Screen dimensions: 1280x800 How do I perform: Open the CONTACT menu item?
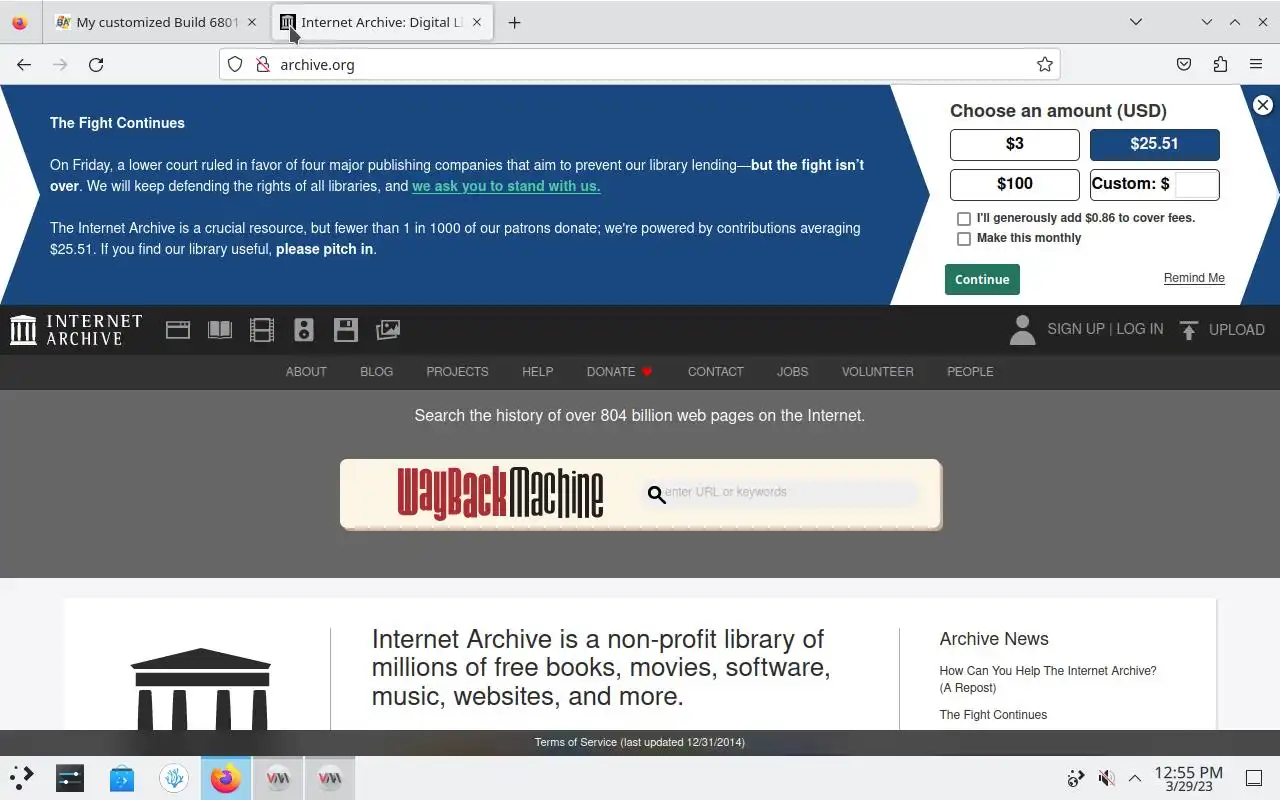point(715,372)
